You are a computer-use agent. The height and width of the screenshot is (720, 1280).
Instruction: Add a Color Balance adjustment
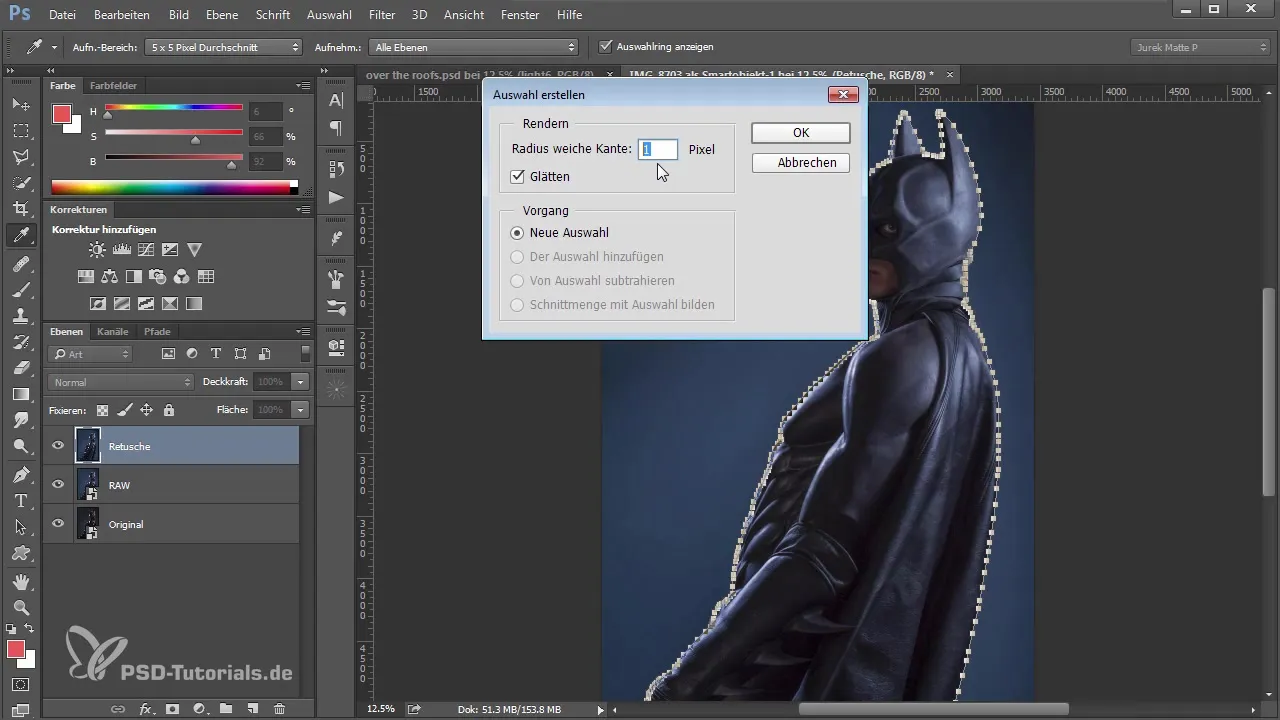[110, 277]
